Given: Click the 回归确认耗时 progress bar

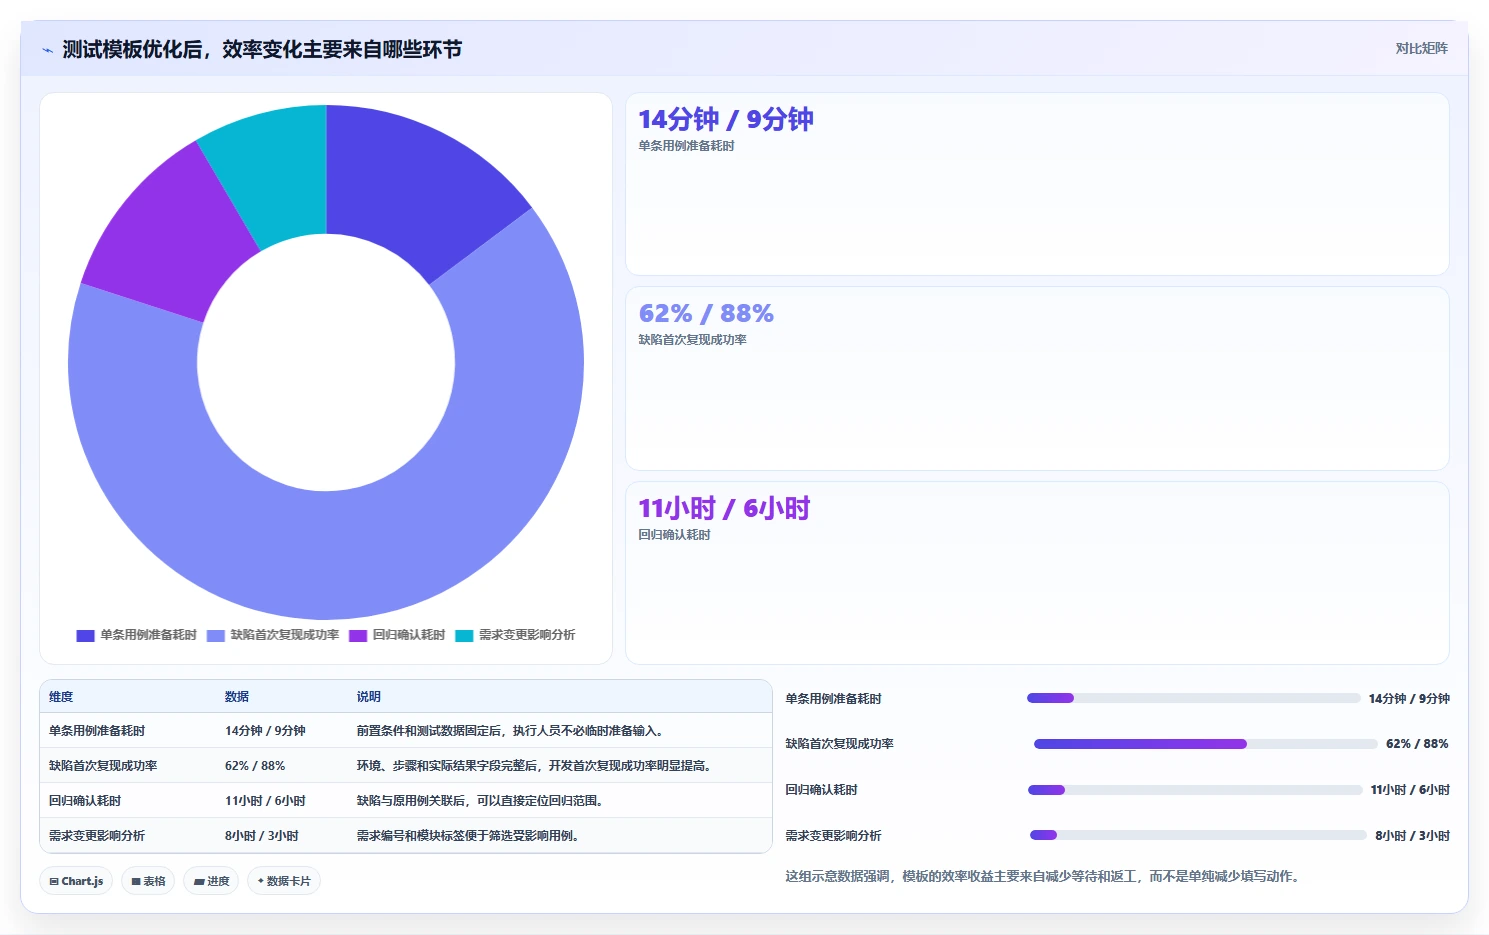Looking at the screenshot, I should pyautogui.click(x=1195, y=790).
